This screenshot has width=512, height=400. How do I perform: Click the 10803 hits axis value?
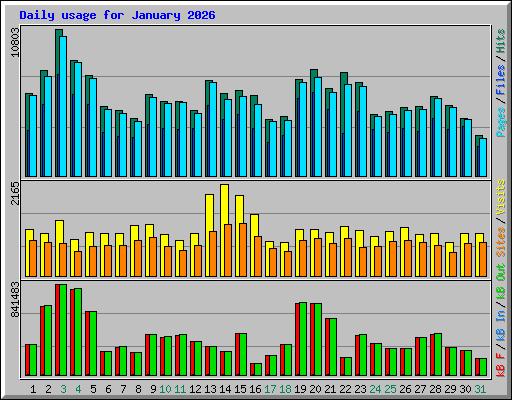(x=15, y=42)
